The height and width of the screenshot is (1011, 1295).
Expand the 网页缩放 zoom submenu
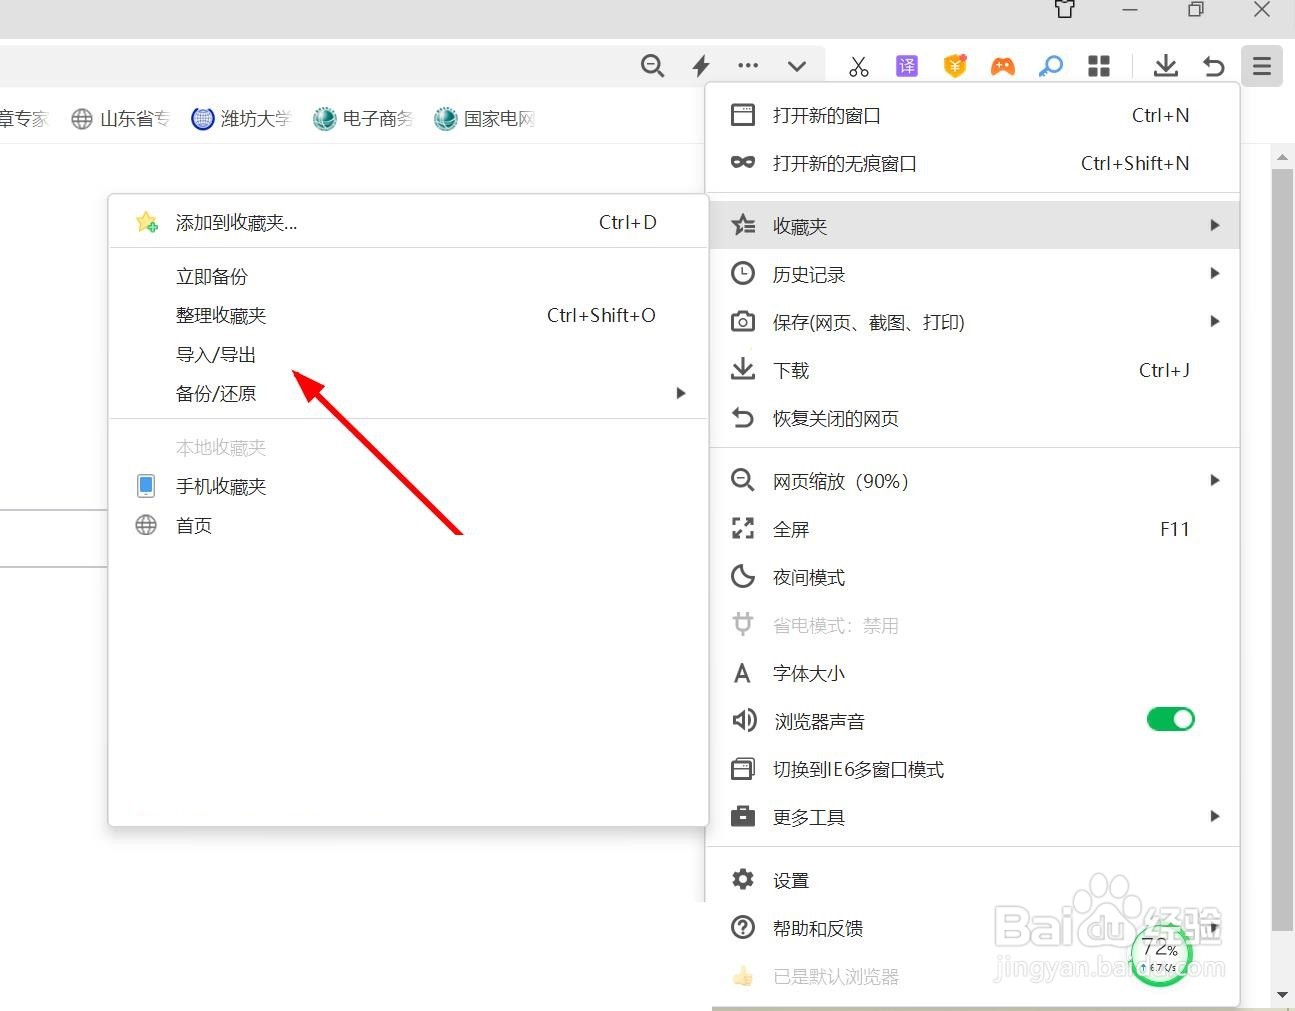(x=1214, y=480)
